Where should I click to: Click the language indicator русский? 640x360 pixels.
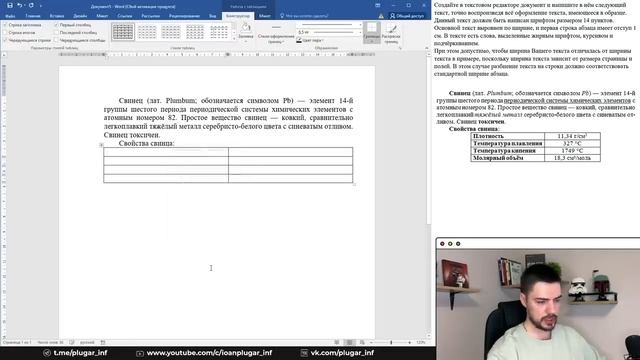tap(87, 342)
